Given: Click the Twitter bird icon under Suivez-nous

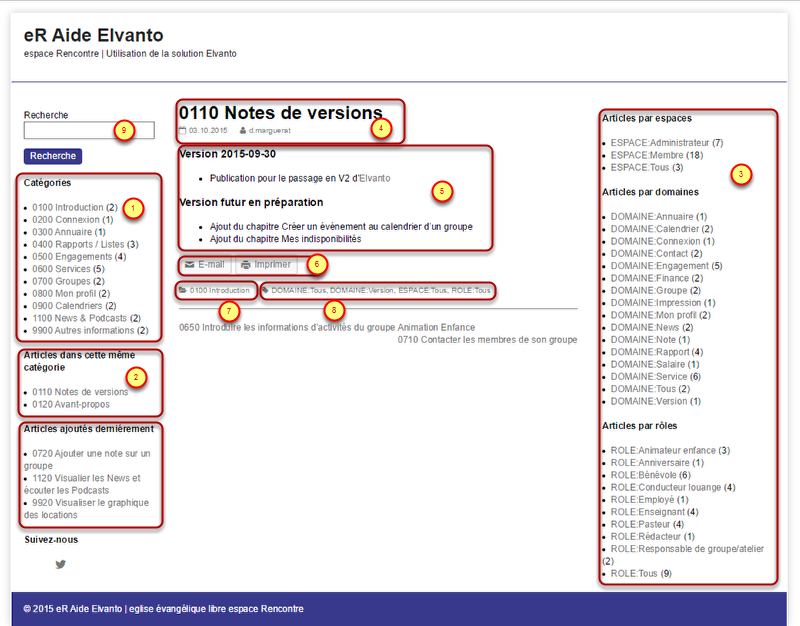Looking at the screenshot, I should click(x=60, y=564).
